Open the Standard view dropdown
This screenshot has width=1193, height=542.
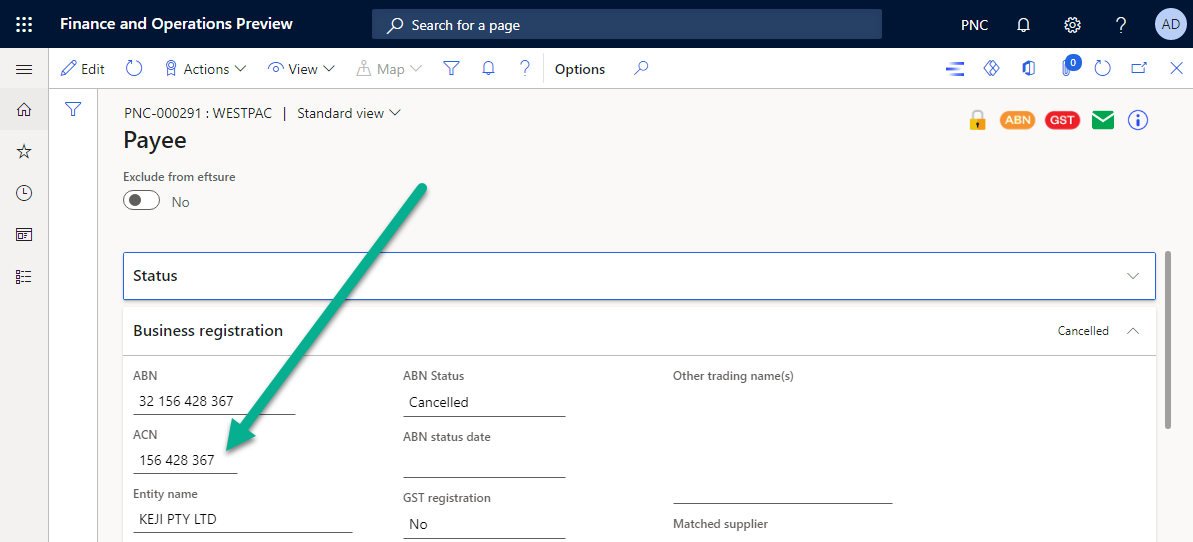coord(349,113)
